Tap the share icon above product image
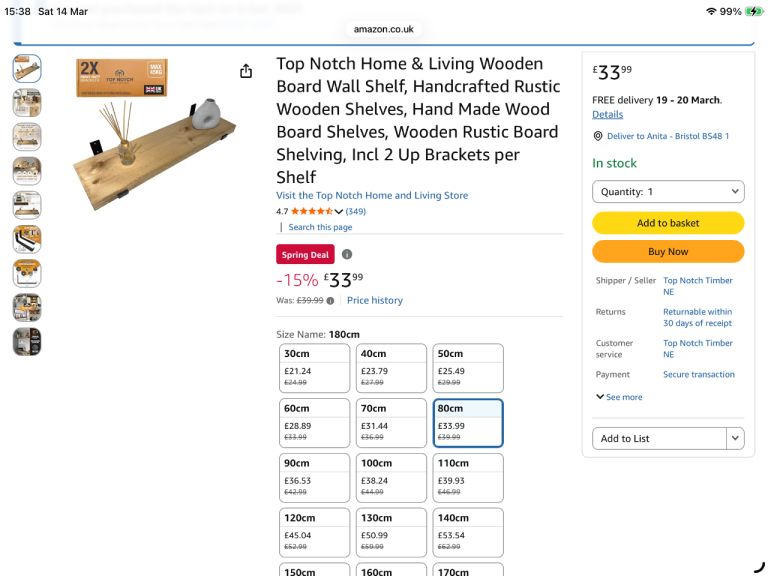 pyautogui.click(x=246, y=71)
